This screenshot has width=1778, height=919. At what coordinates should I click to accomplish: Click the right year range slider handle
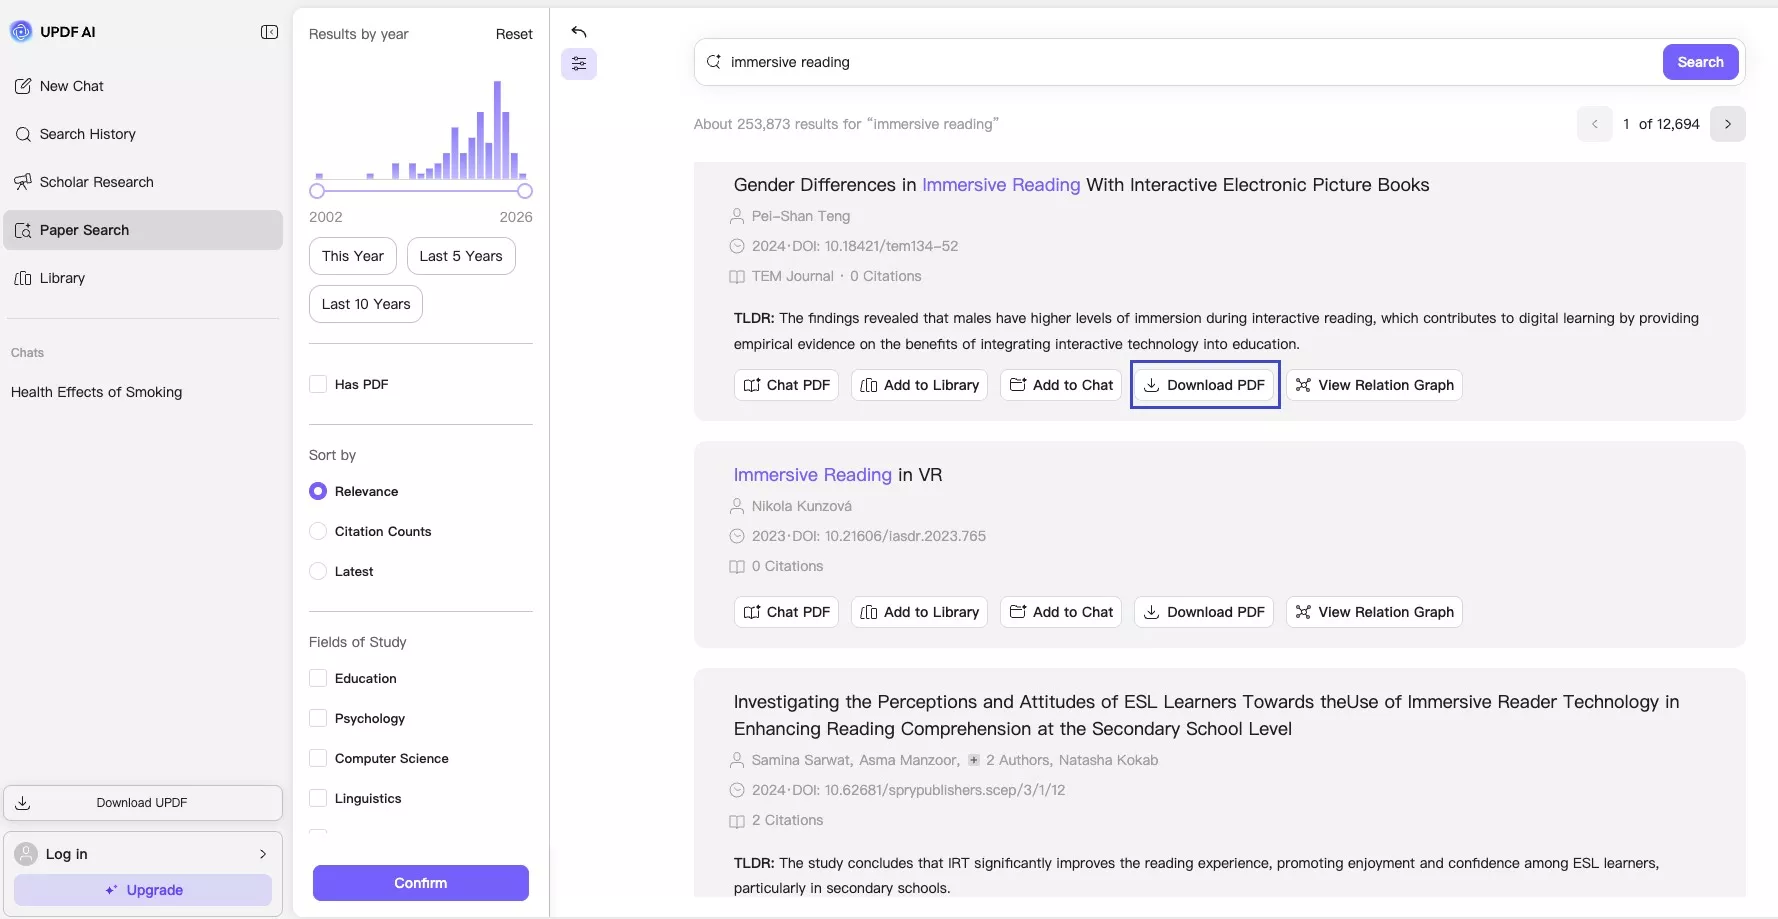[x=525, y=191]
